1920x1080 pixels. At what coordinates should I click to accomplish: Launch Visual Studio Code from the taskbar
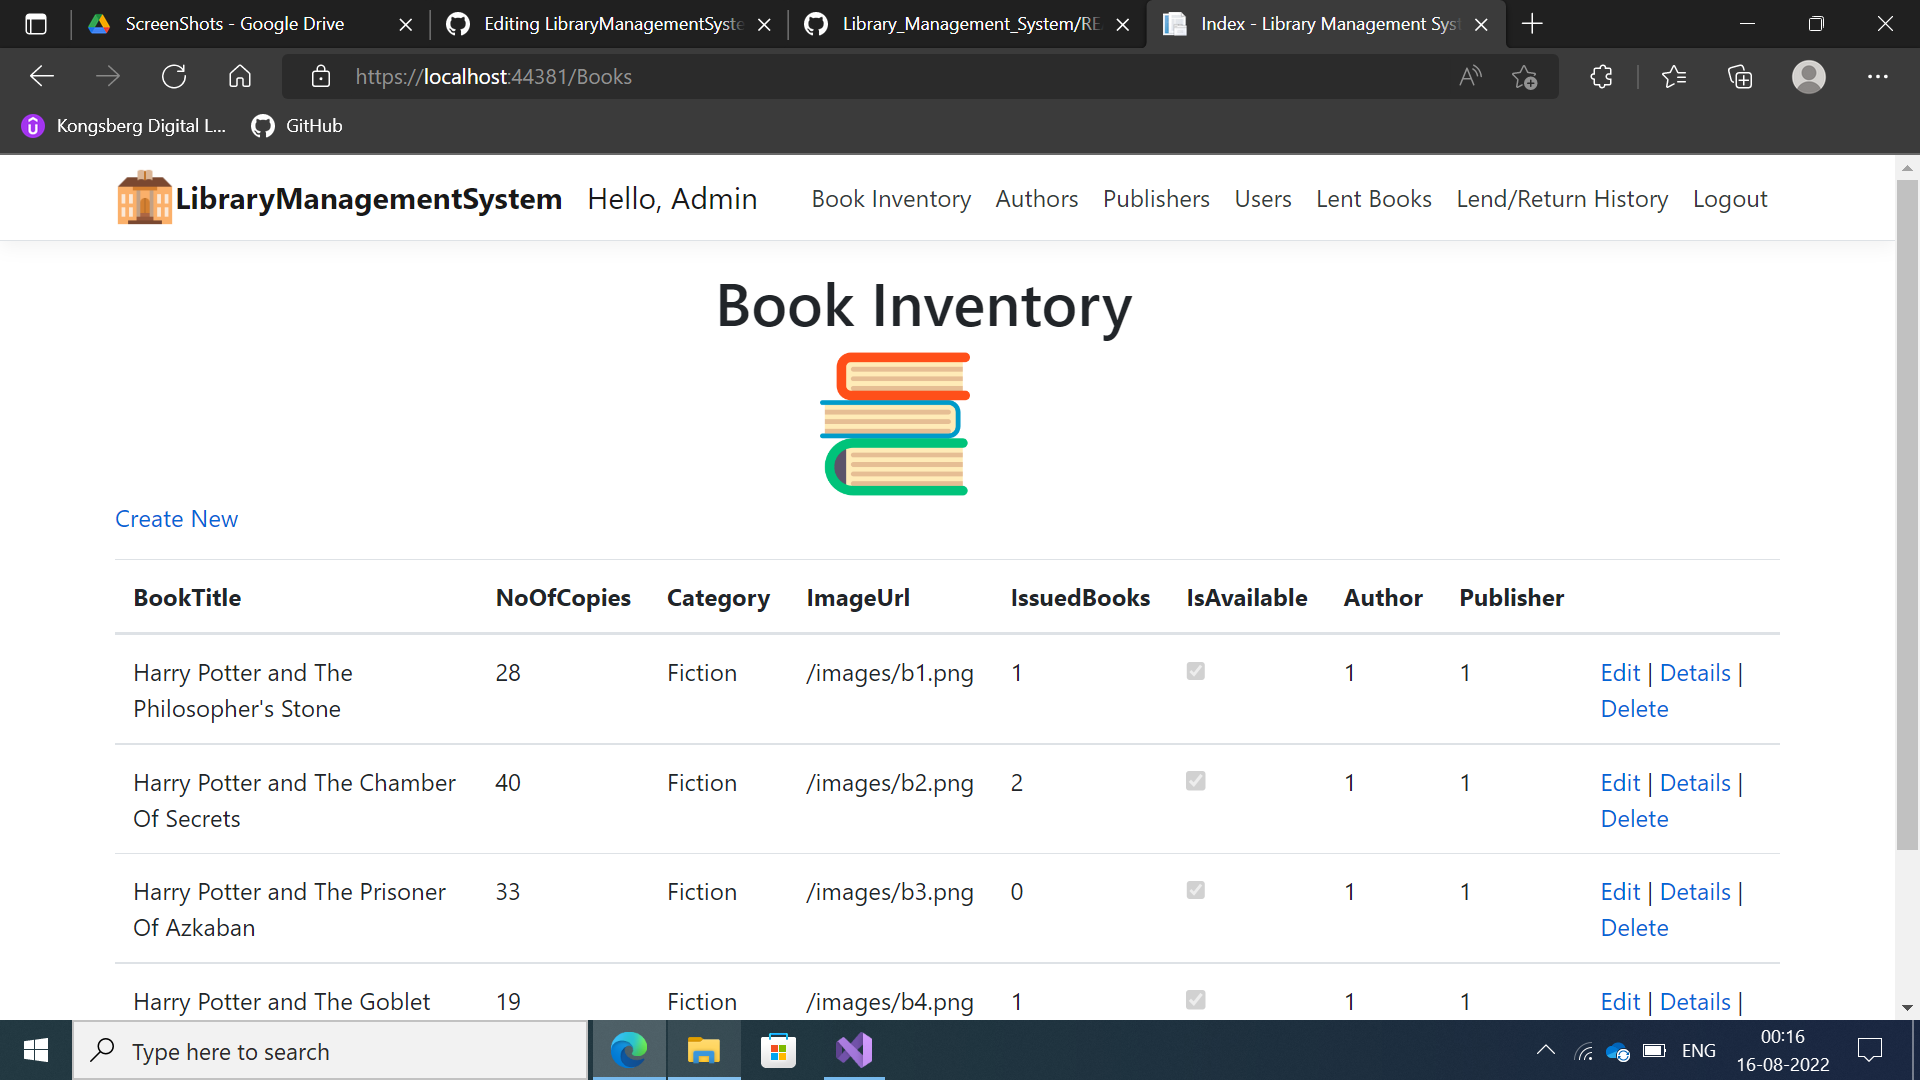pyautogui.click(x=852, y=1050)
